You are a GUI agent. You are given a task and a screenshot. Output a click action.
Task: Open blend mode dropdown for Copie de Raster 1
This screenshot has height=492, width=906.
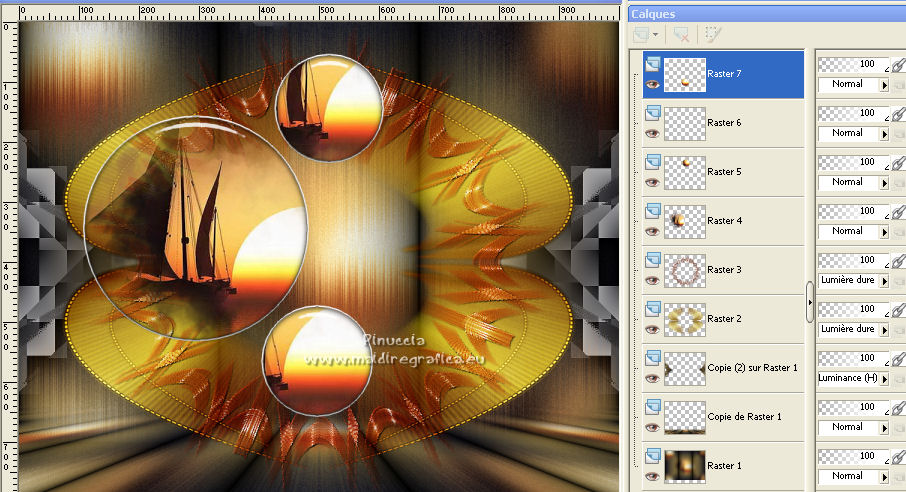click(x=884, y=429)
